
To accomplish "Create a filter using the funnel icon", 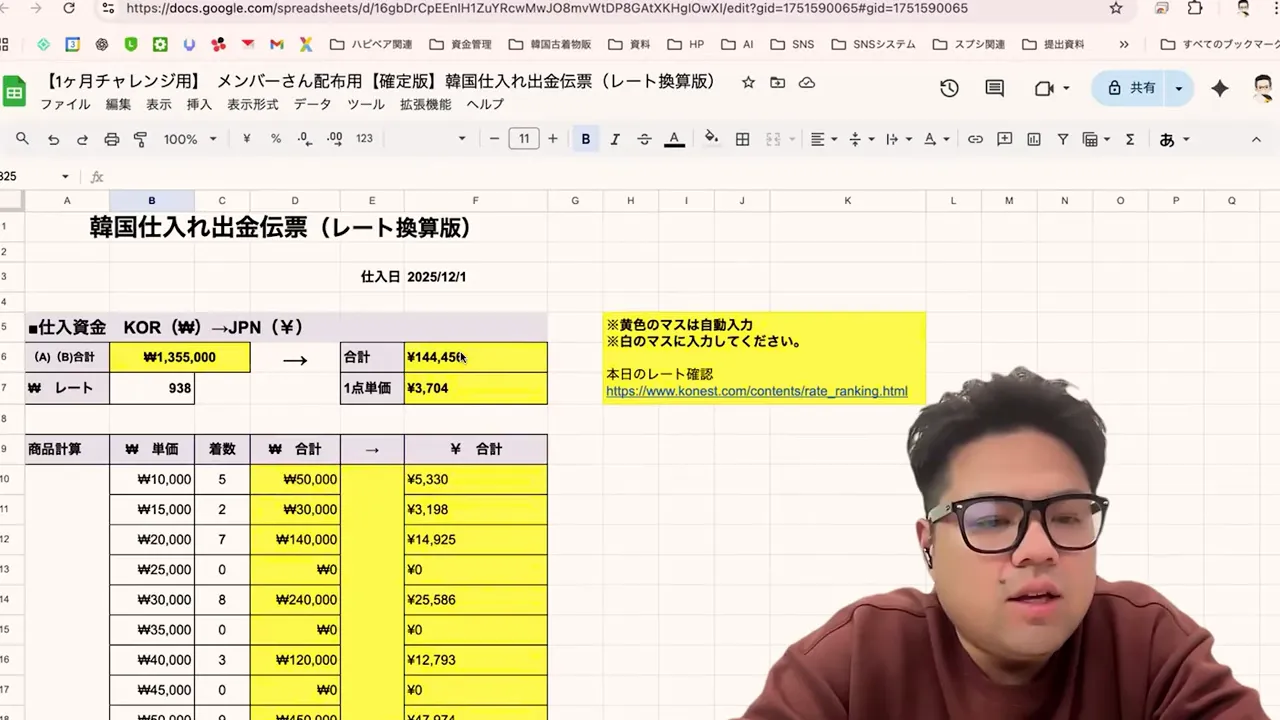I will point(1063,139).
